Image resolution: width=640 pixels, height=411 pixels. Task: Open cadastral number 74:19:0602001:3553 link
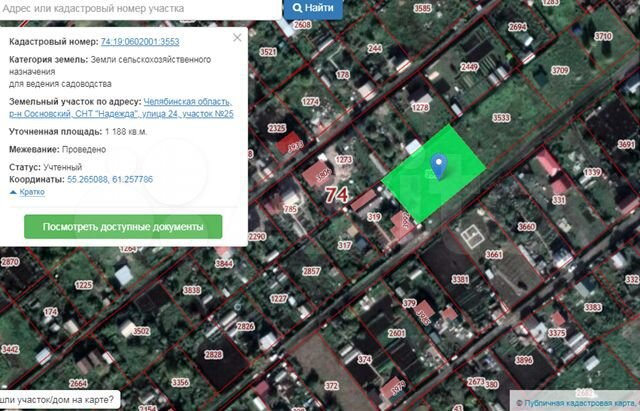pos(140,42)
